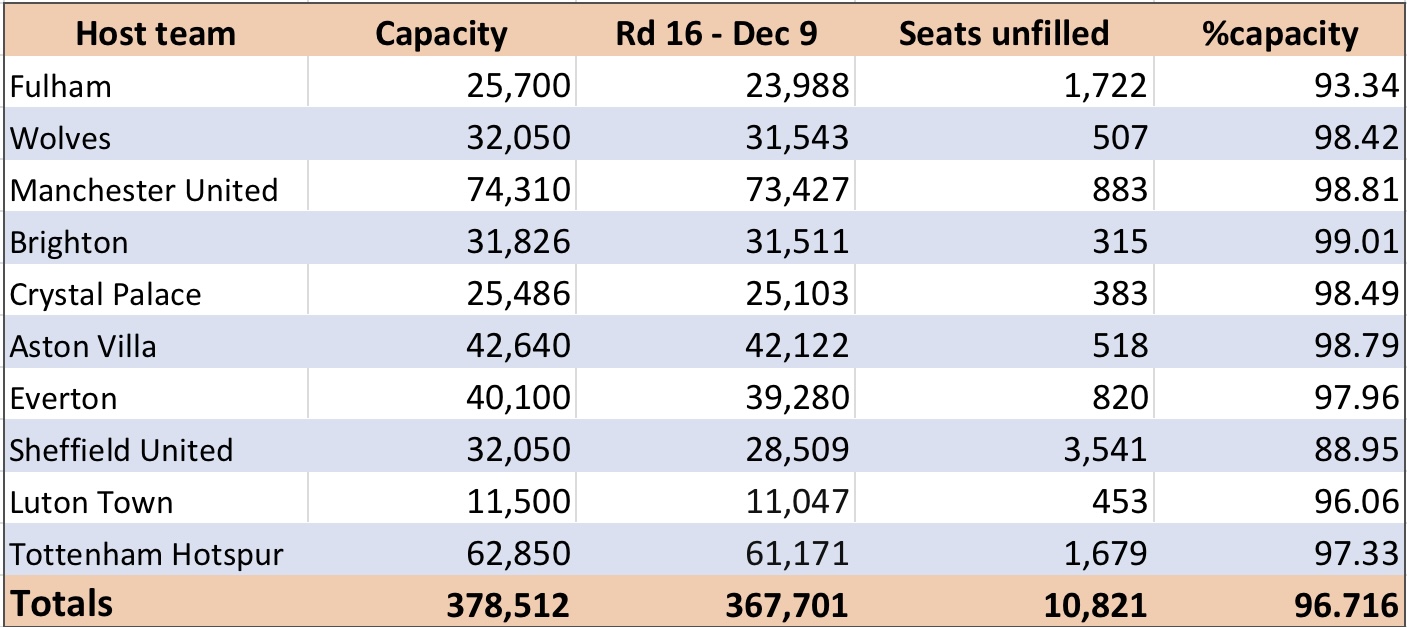Select total capacity cell 378,512
This screenshot has width=1407, height=627.
click(x=441, y=603)
